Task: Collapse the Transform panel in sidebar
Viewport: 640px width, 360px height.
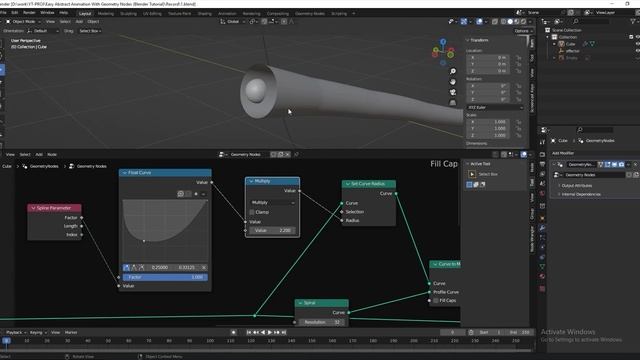Action: click(468, 40)
